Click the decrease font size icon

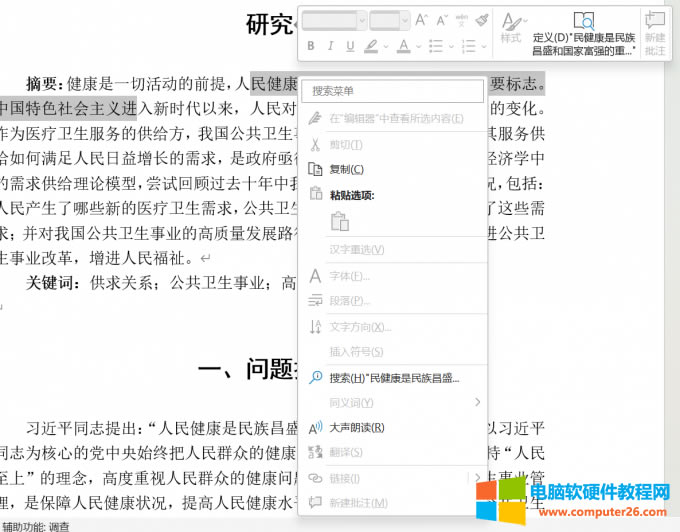(x=441, y=20)
